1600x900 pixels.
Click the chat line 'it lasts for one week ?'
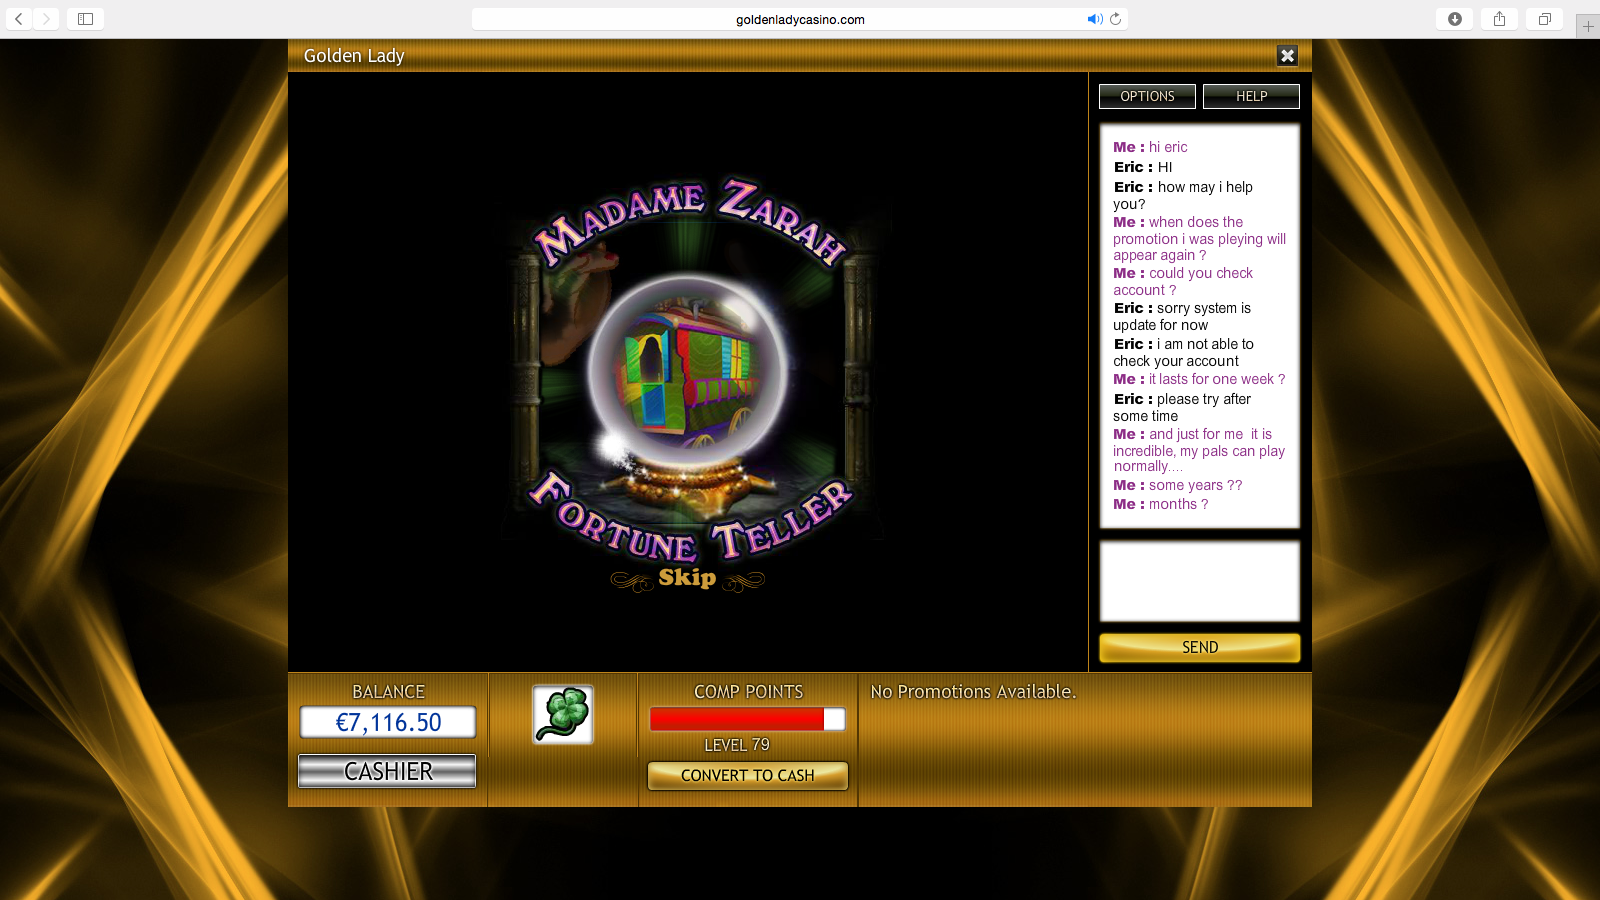click(1199, 379)
